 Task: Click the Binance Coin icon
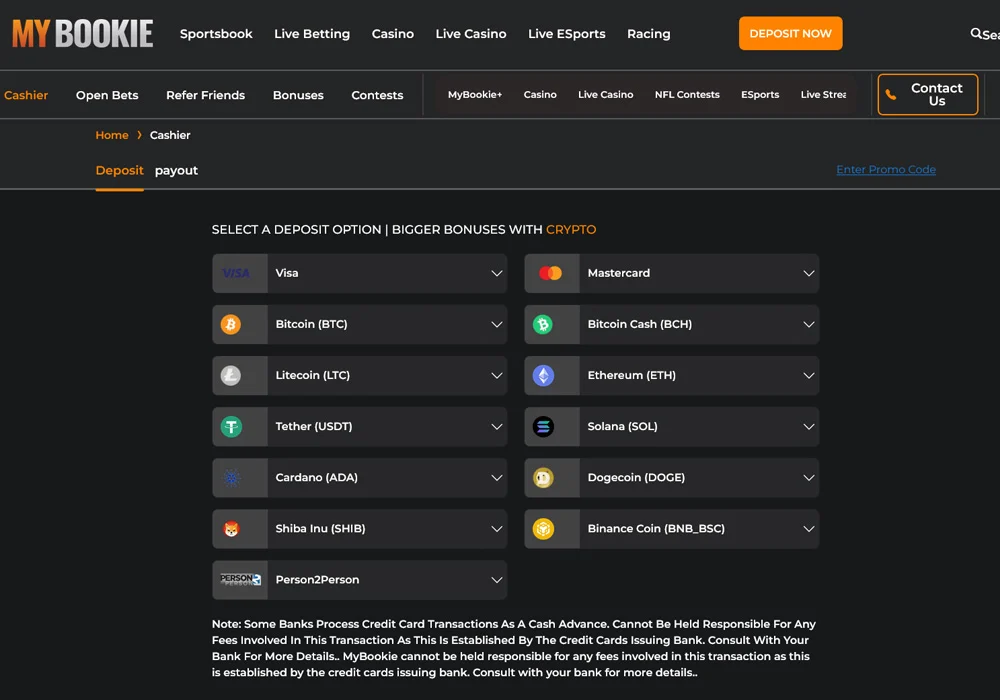pyautogui.click(x=543, y=529)
